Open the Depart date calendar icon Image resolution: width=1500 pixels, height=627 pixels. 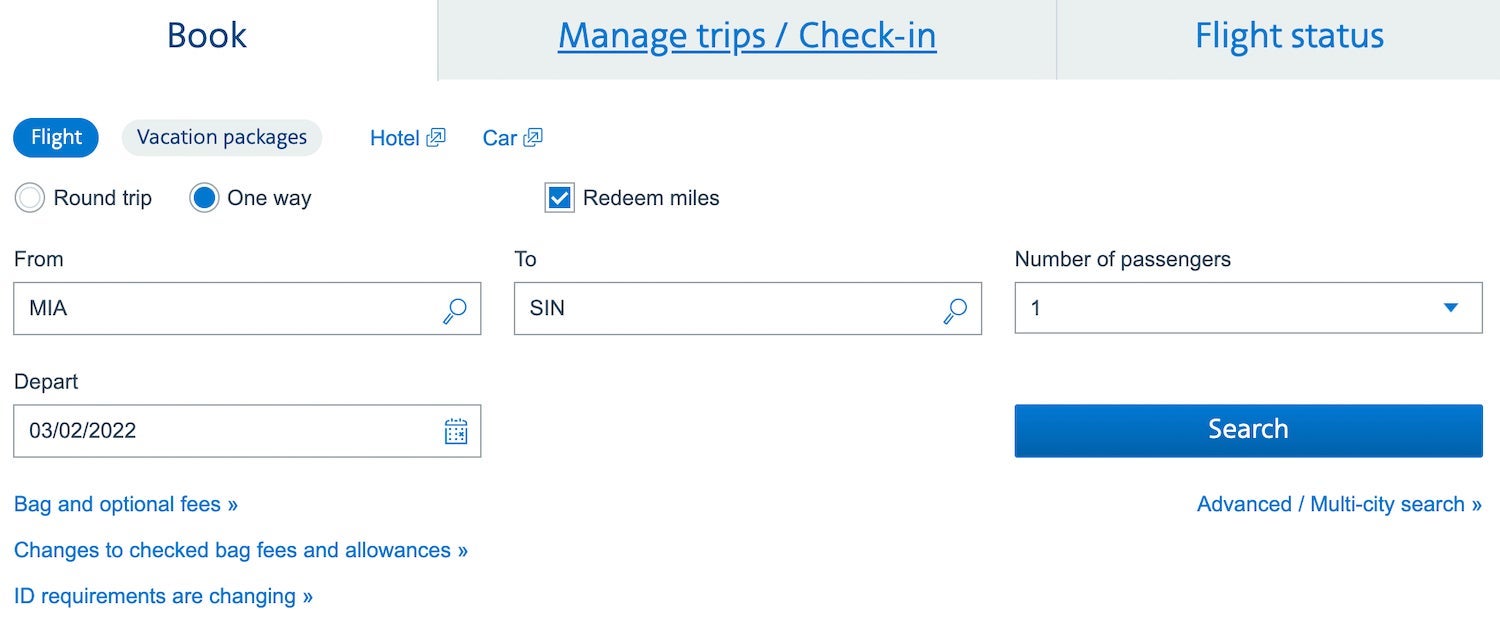click(x=456, y=431)
